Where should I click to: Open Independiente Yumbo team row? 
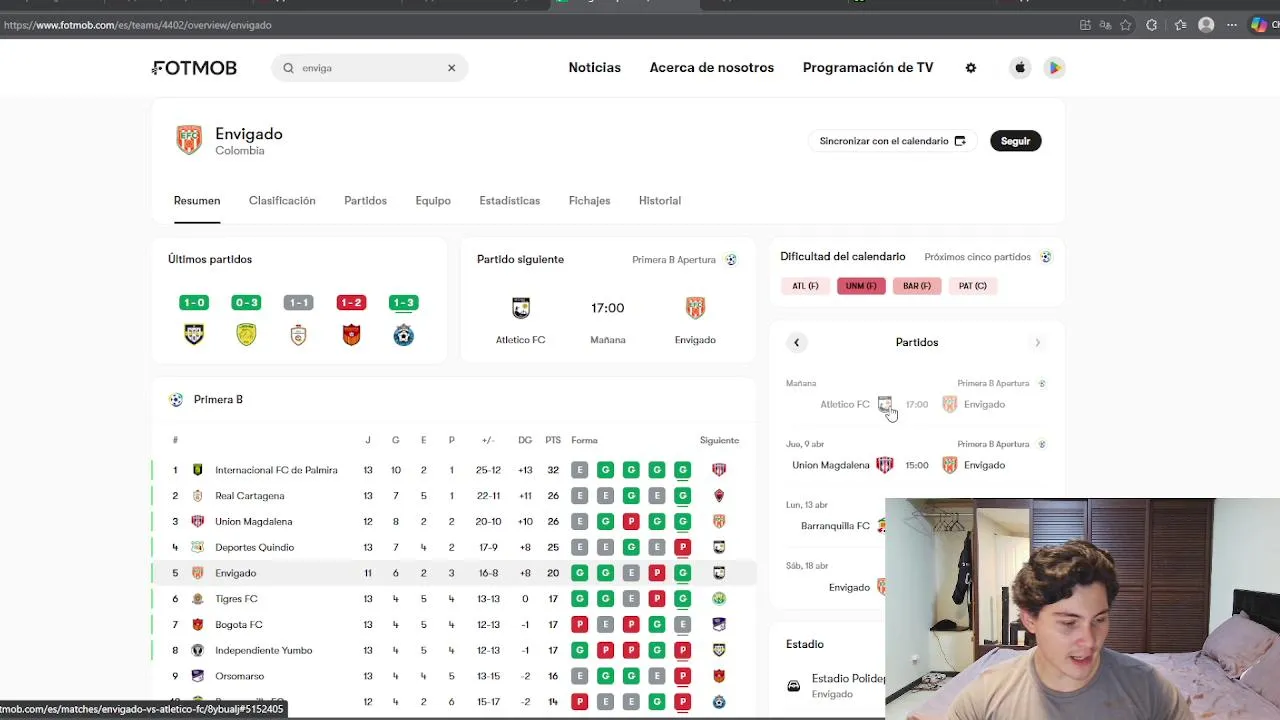tap(454, 651)
